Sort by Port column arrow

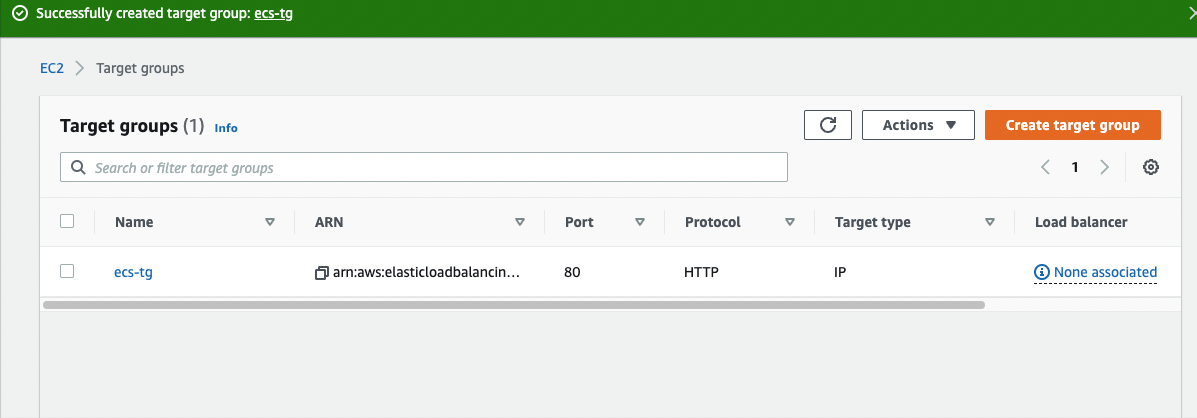click(x=640, y=222)
